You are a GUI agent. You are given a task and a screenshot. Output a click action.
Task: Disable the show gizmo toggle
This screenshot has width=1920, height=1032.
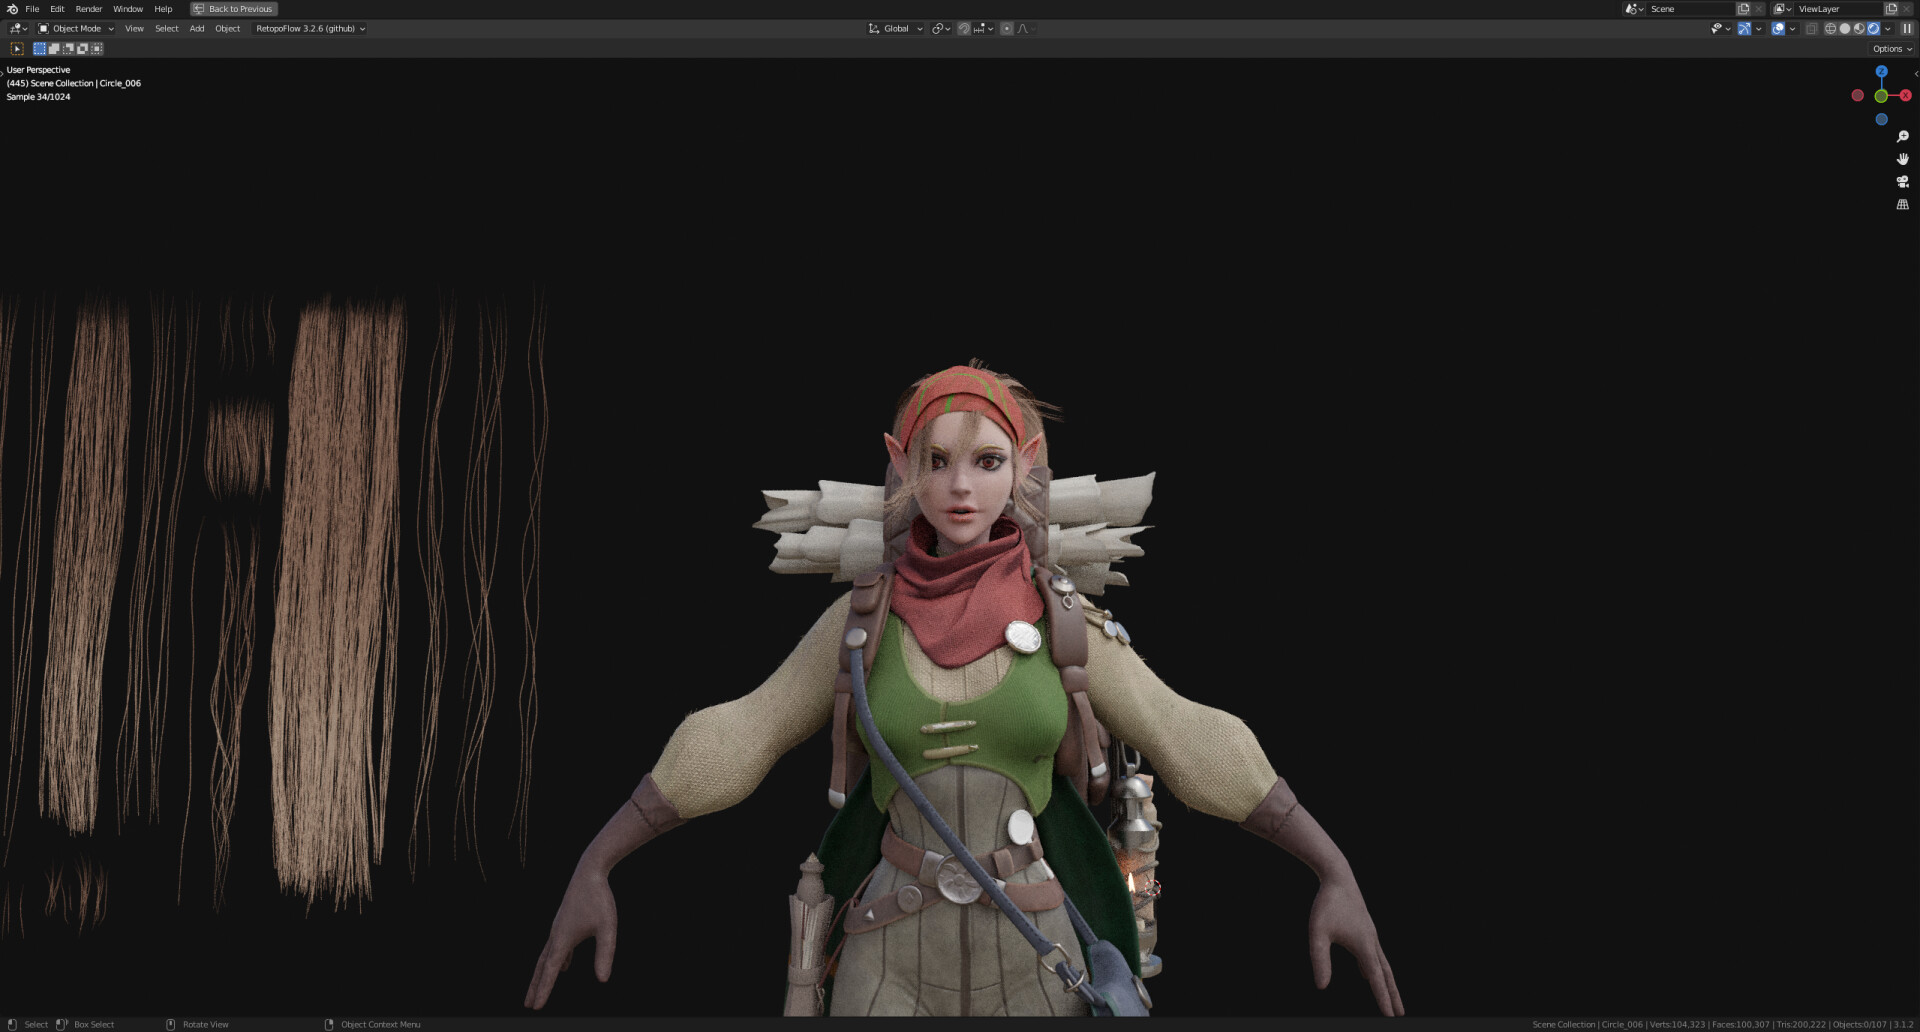click(1744, 29)
